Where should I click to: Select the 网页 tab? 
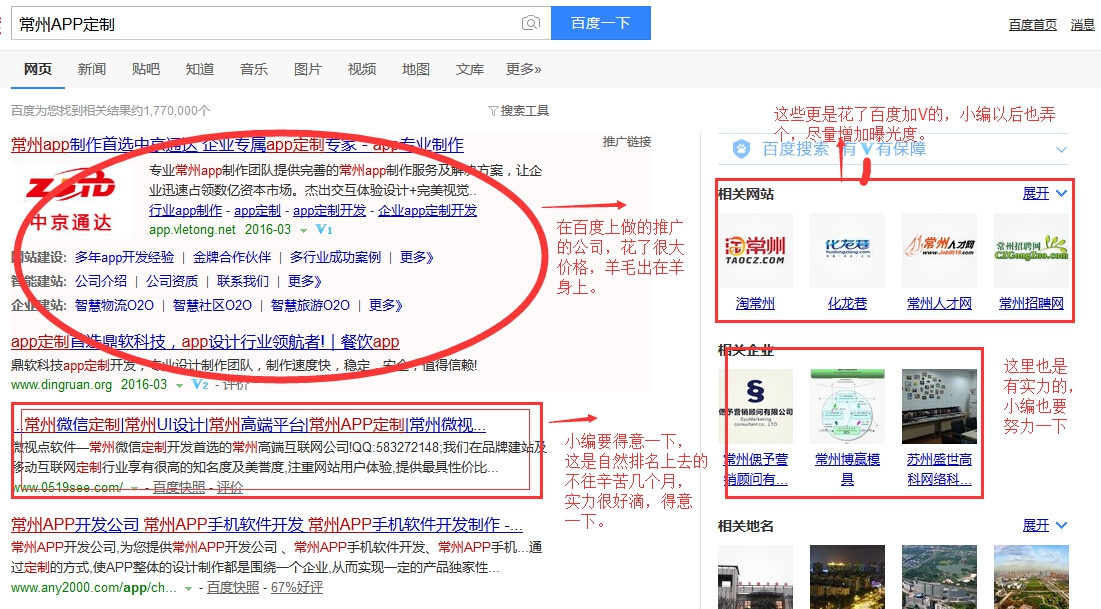(38, 69)
